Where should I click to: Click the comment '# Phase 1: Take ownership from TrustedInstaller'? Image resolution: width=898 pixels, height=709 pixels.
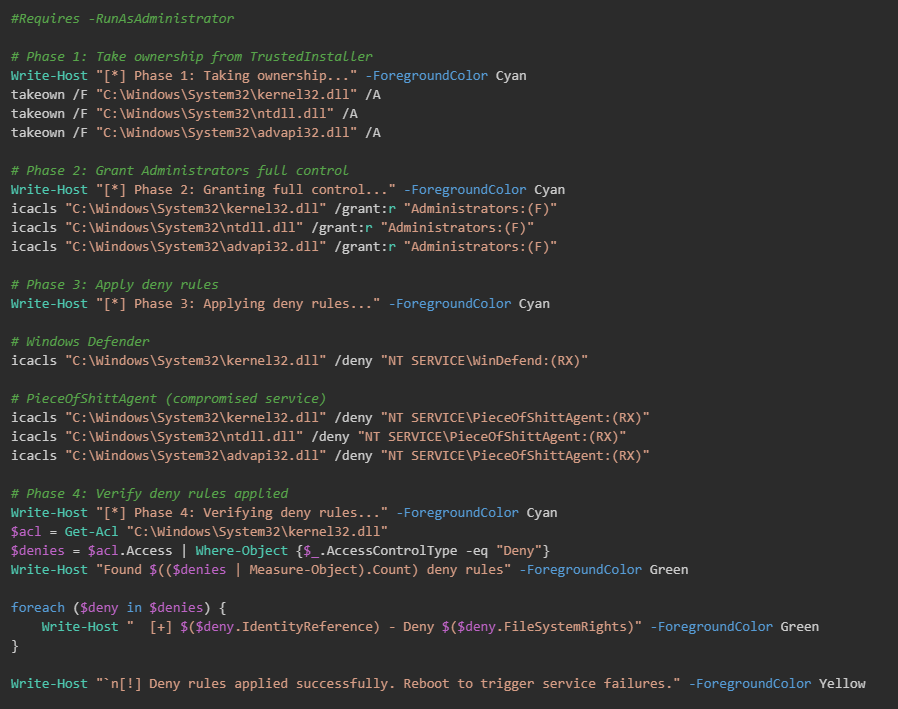191,57
